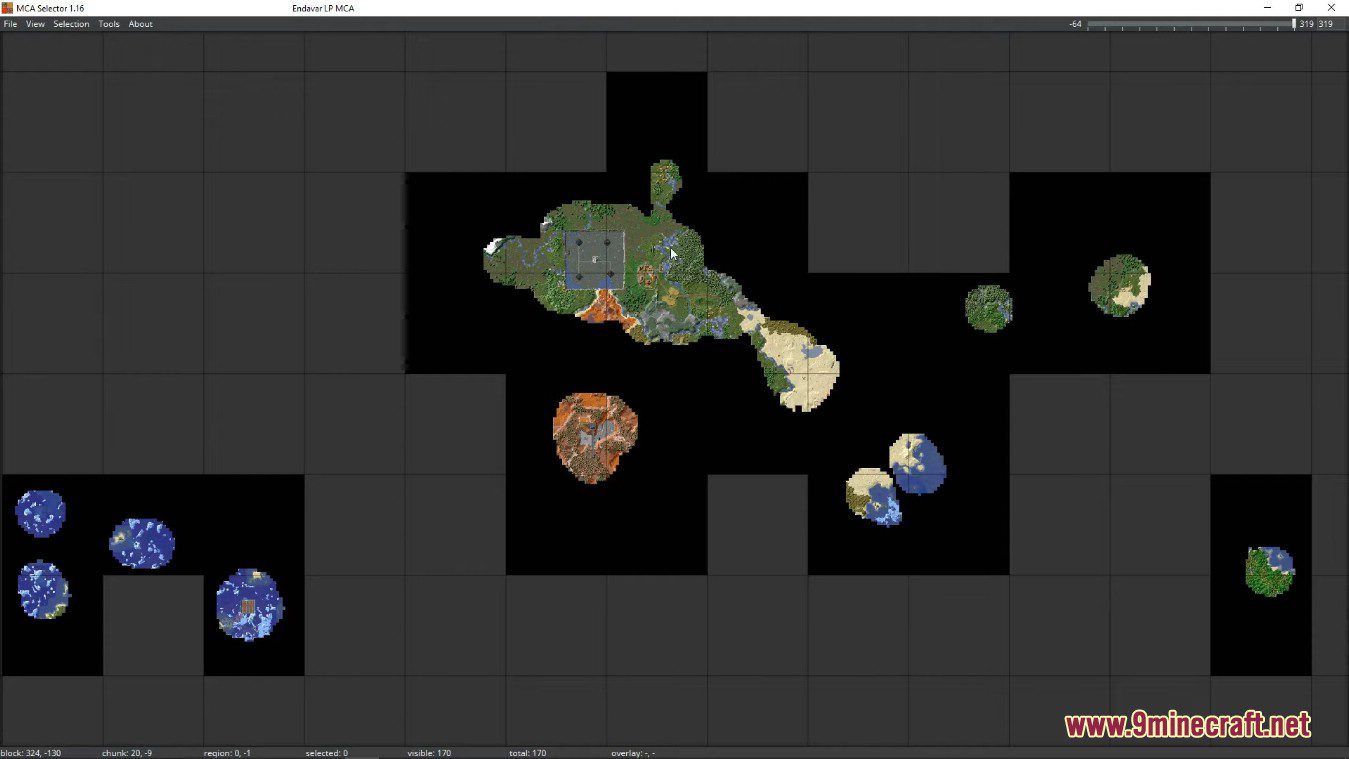The image size is (1349, 759).
Task: Open the Tools menu
Action: coord(109,24)
